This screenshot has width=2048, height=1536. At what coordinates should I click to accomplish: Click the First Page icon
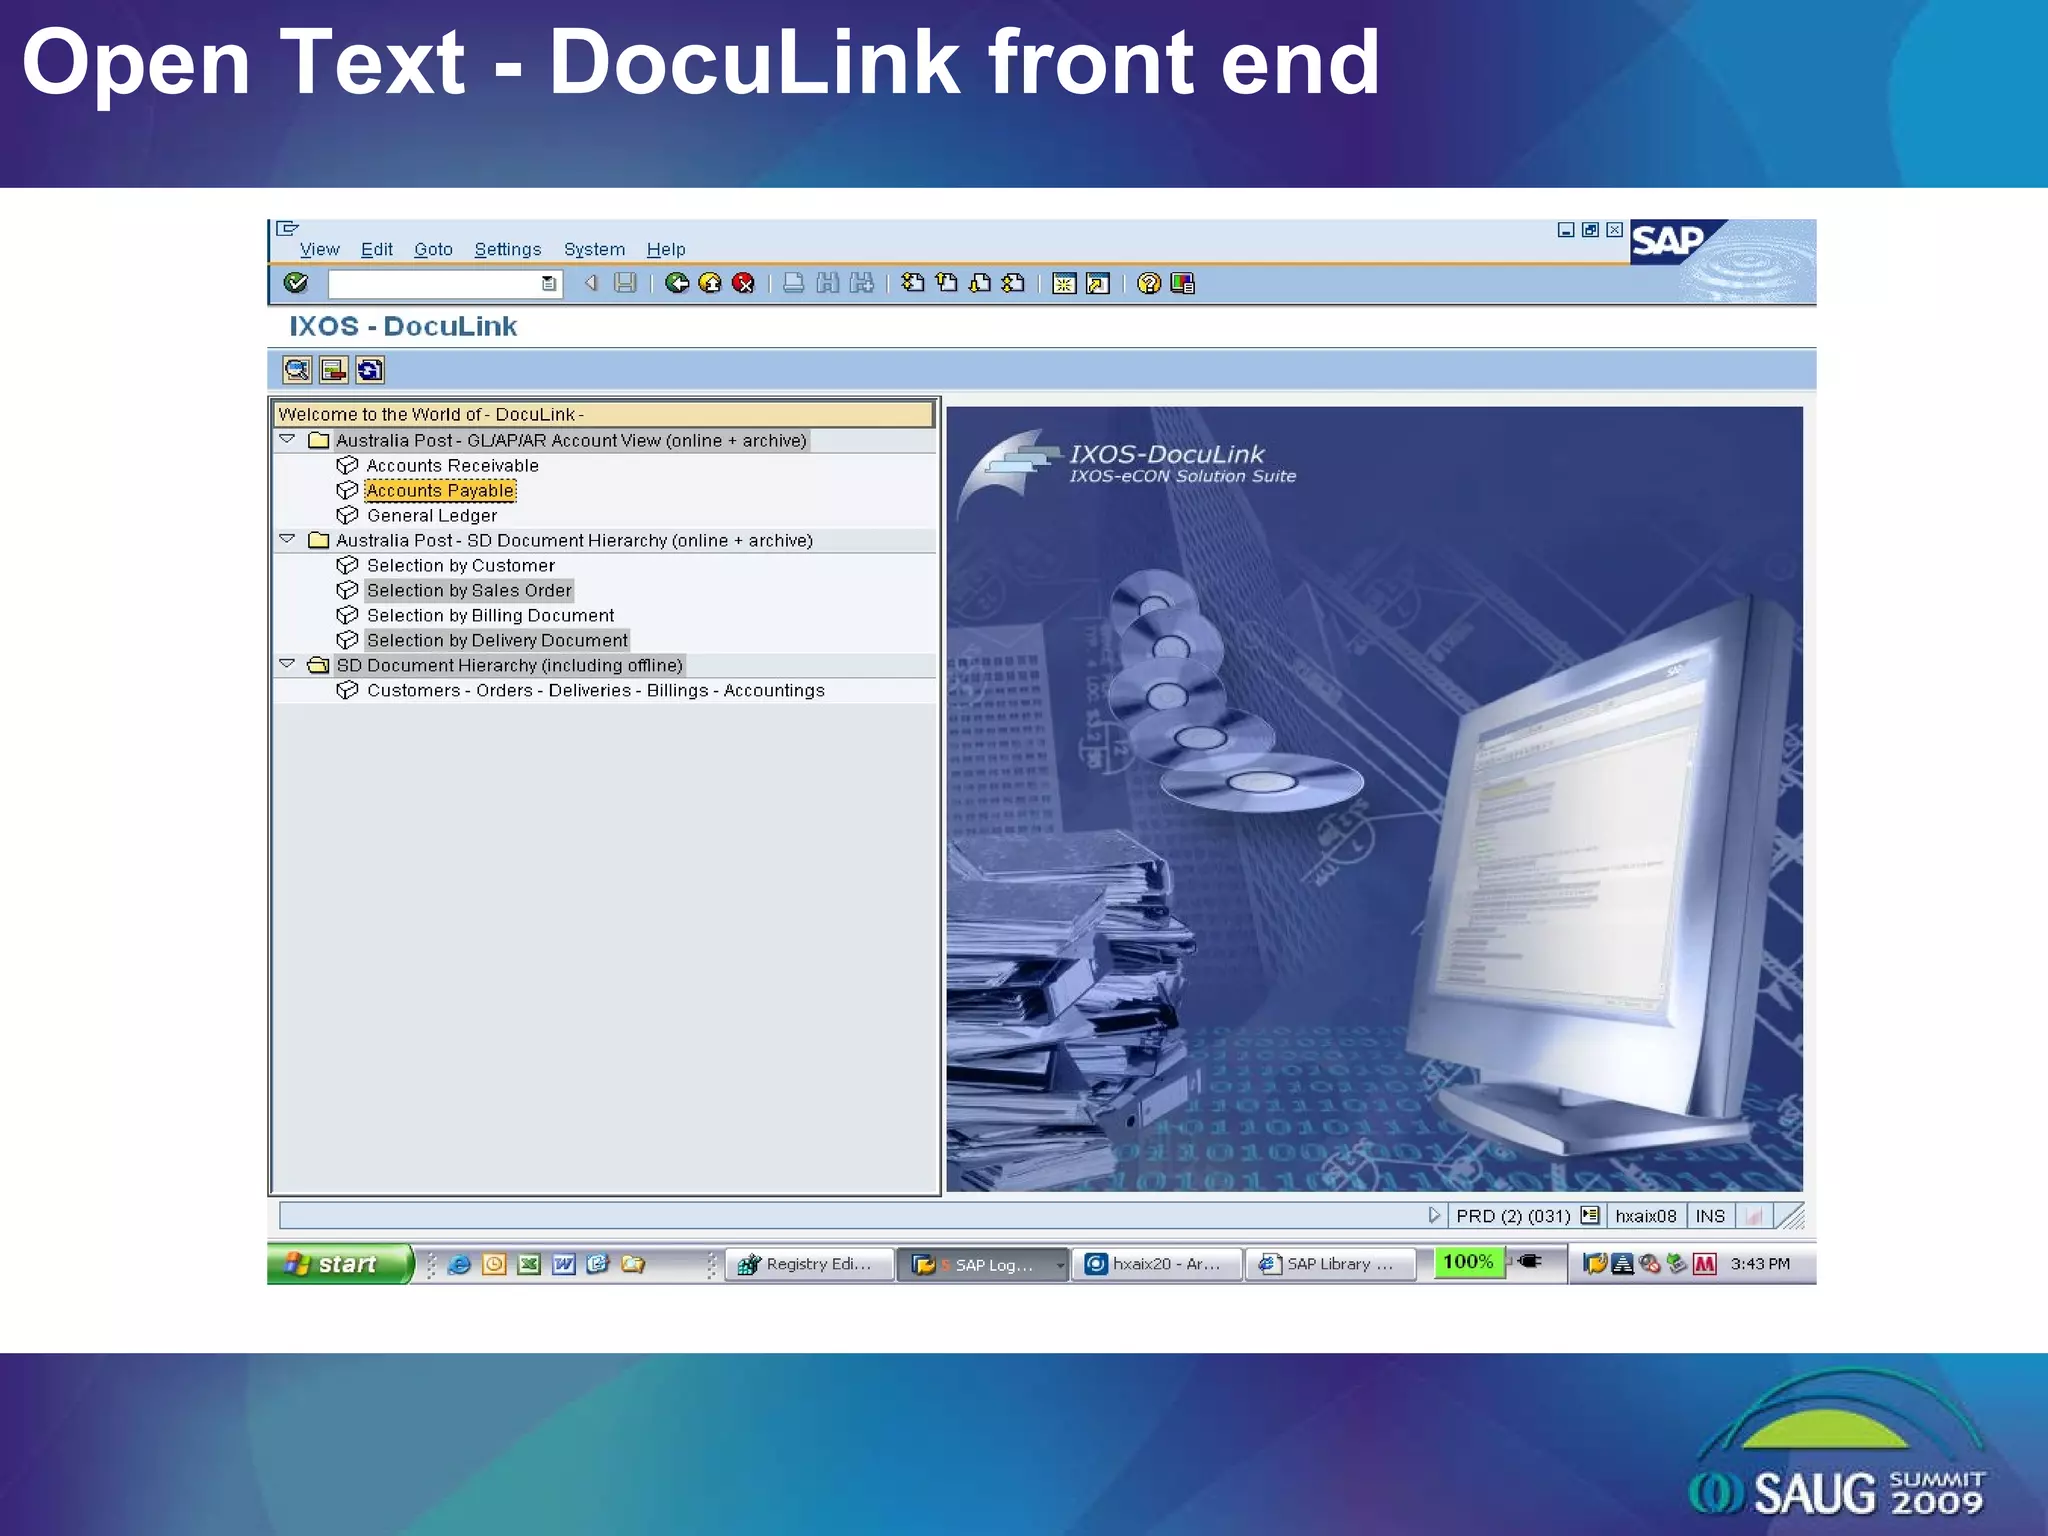[x=912, y=283]
